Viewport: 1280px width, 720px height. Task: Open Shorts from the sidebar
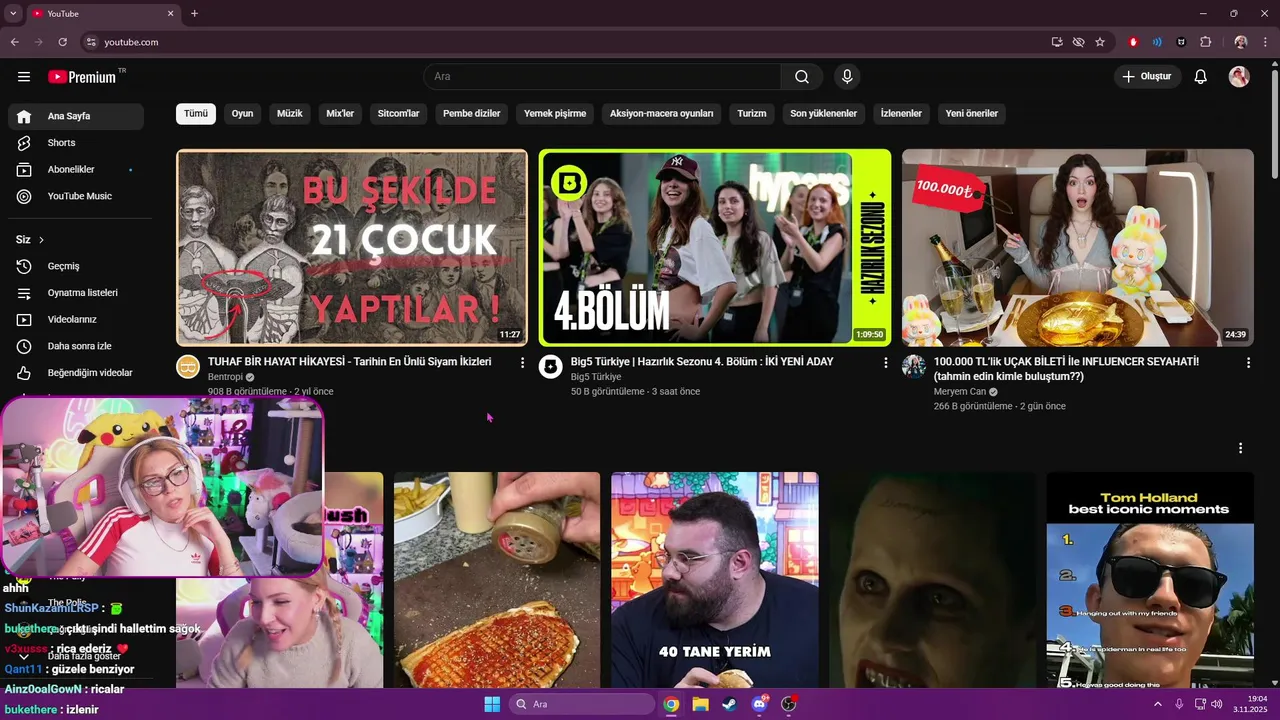76,143
